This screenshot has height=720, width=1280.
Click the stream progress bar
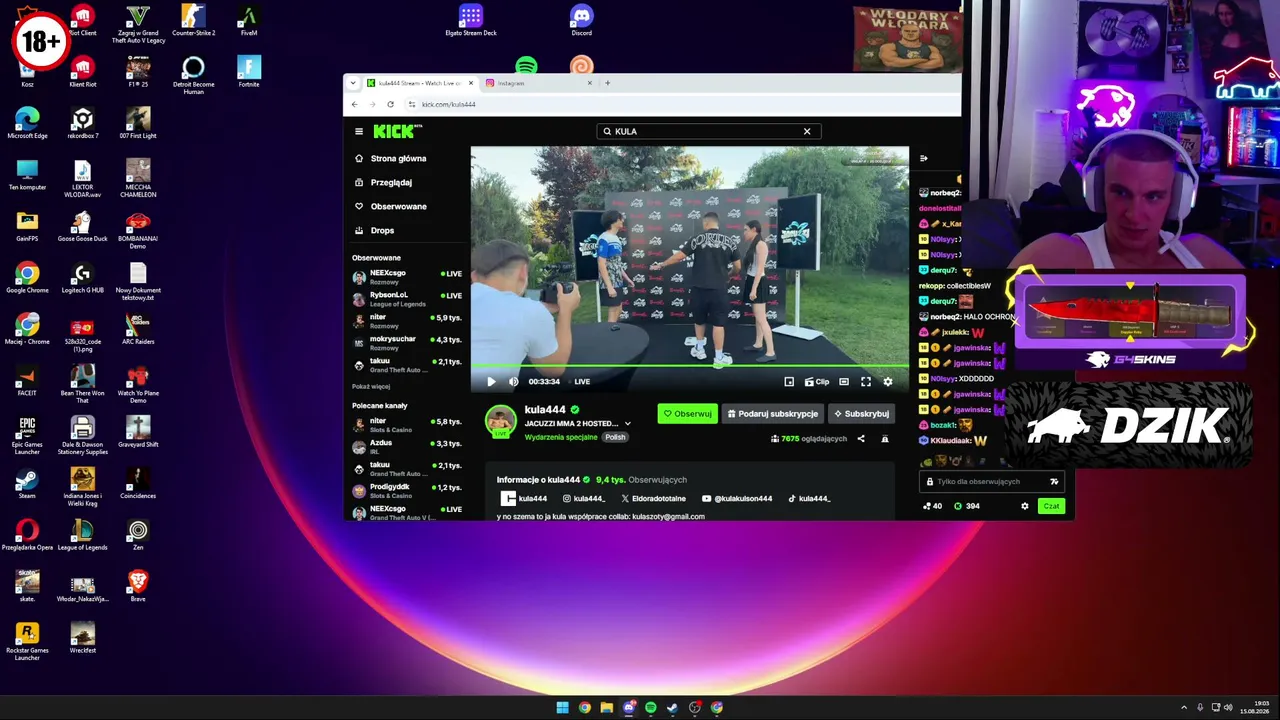coord(690,366)
